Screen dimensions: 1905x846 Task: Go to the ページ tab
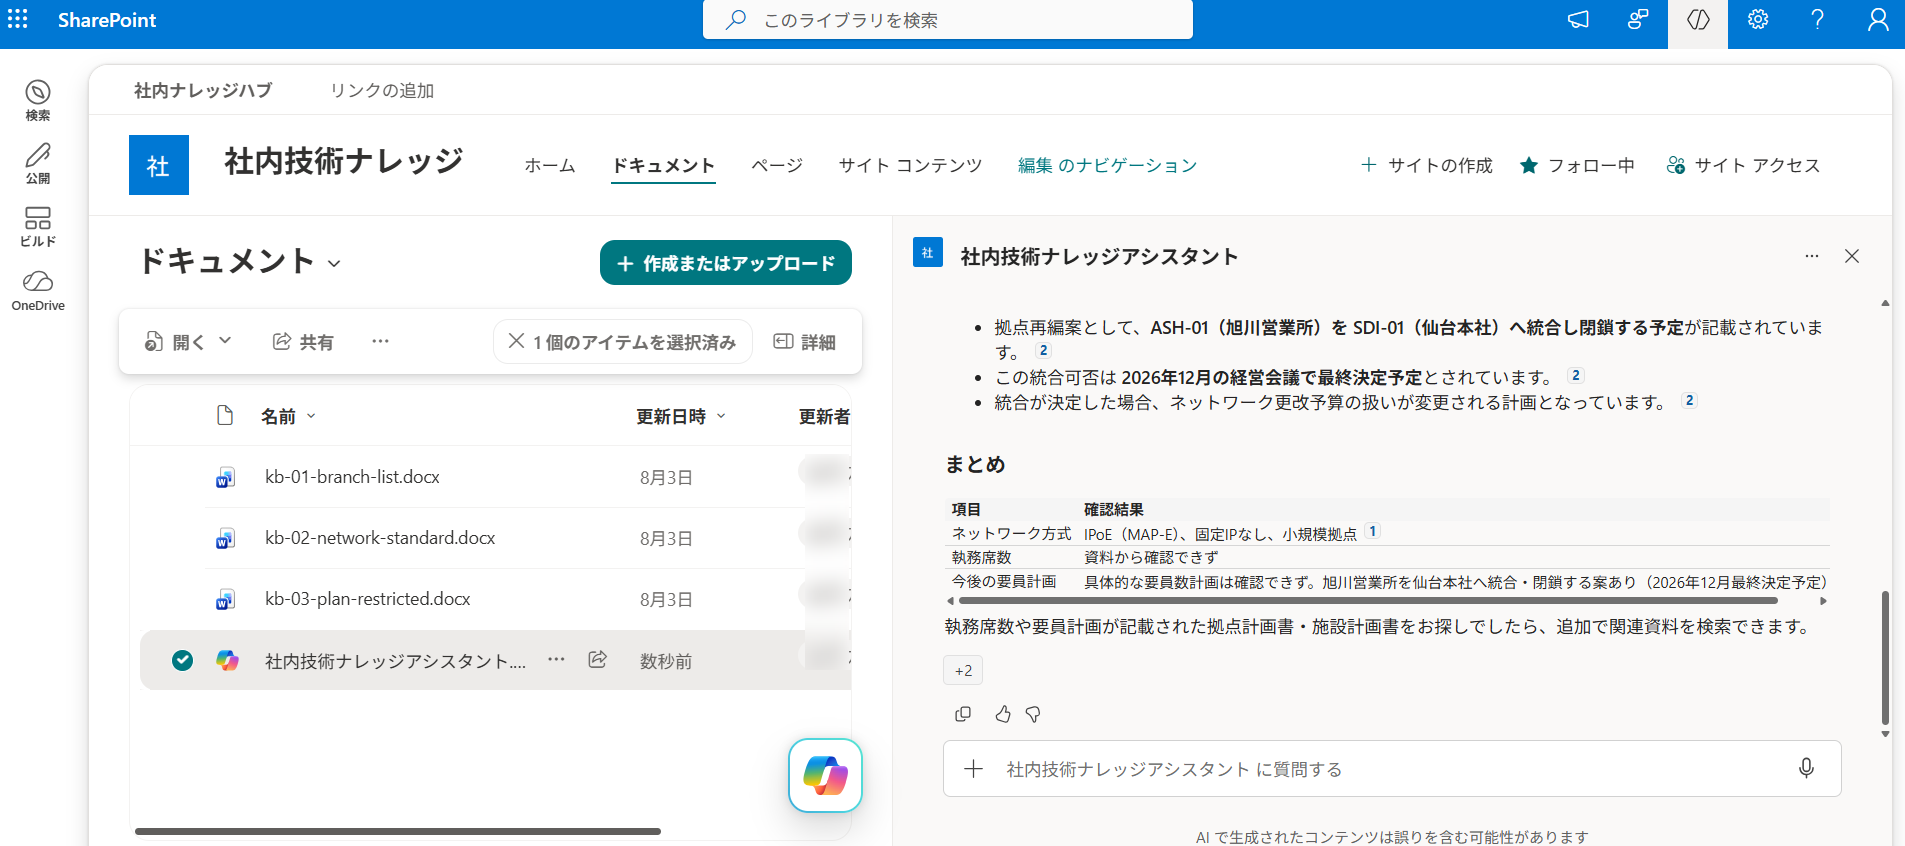click(x=777, y=165)
